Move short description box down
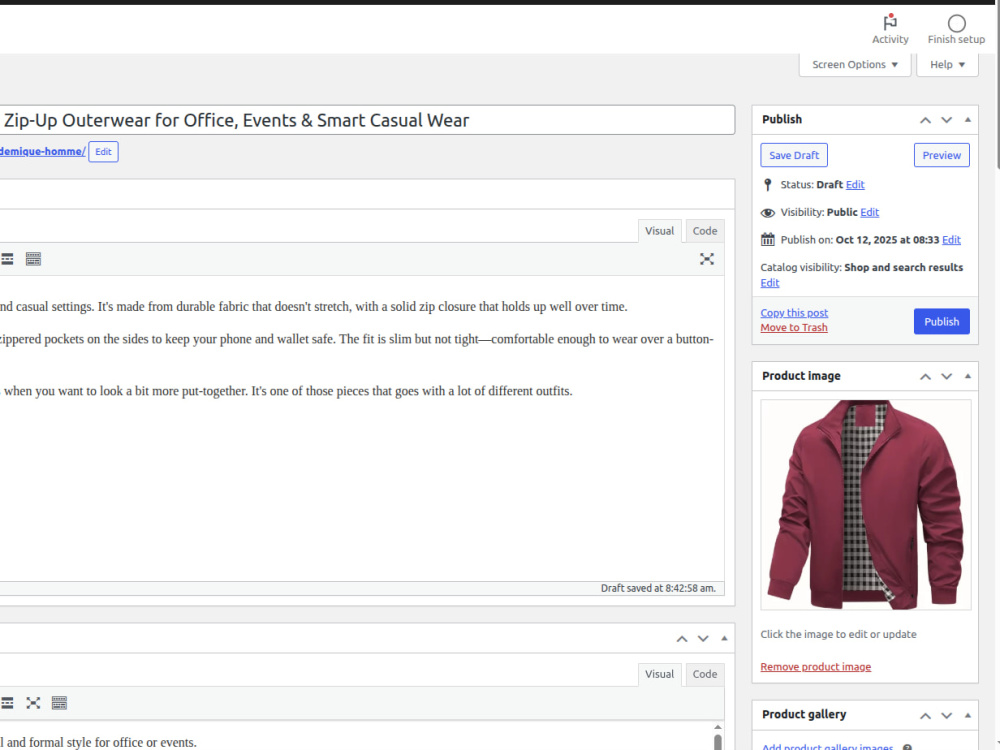 (703, 638)
